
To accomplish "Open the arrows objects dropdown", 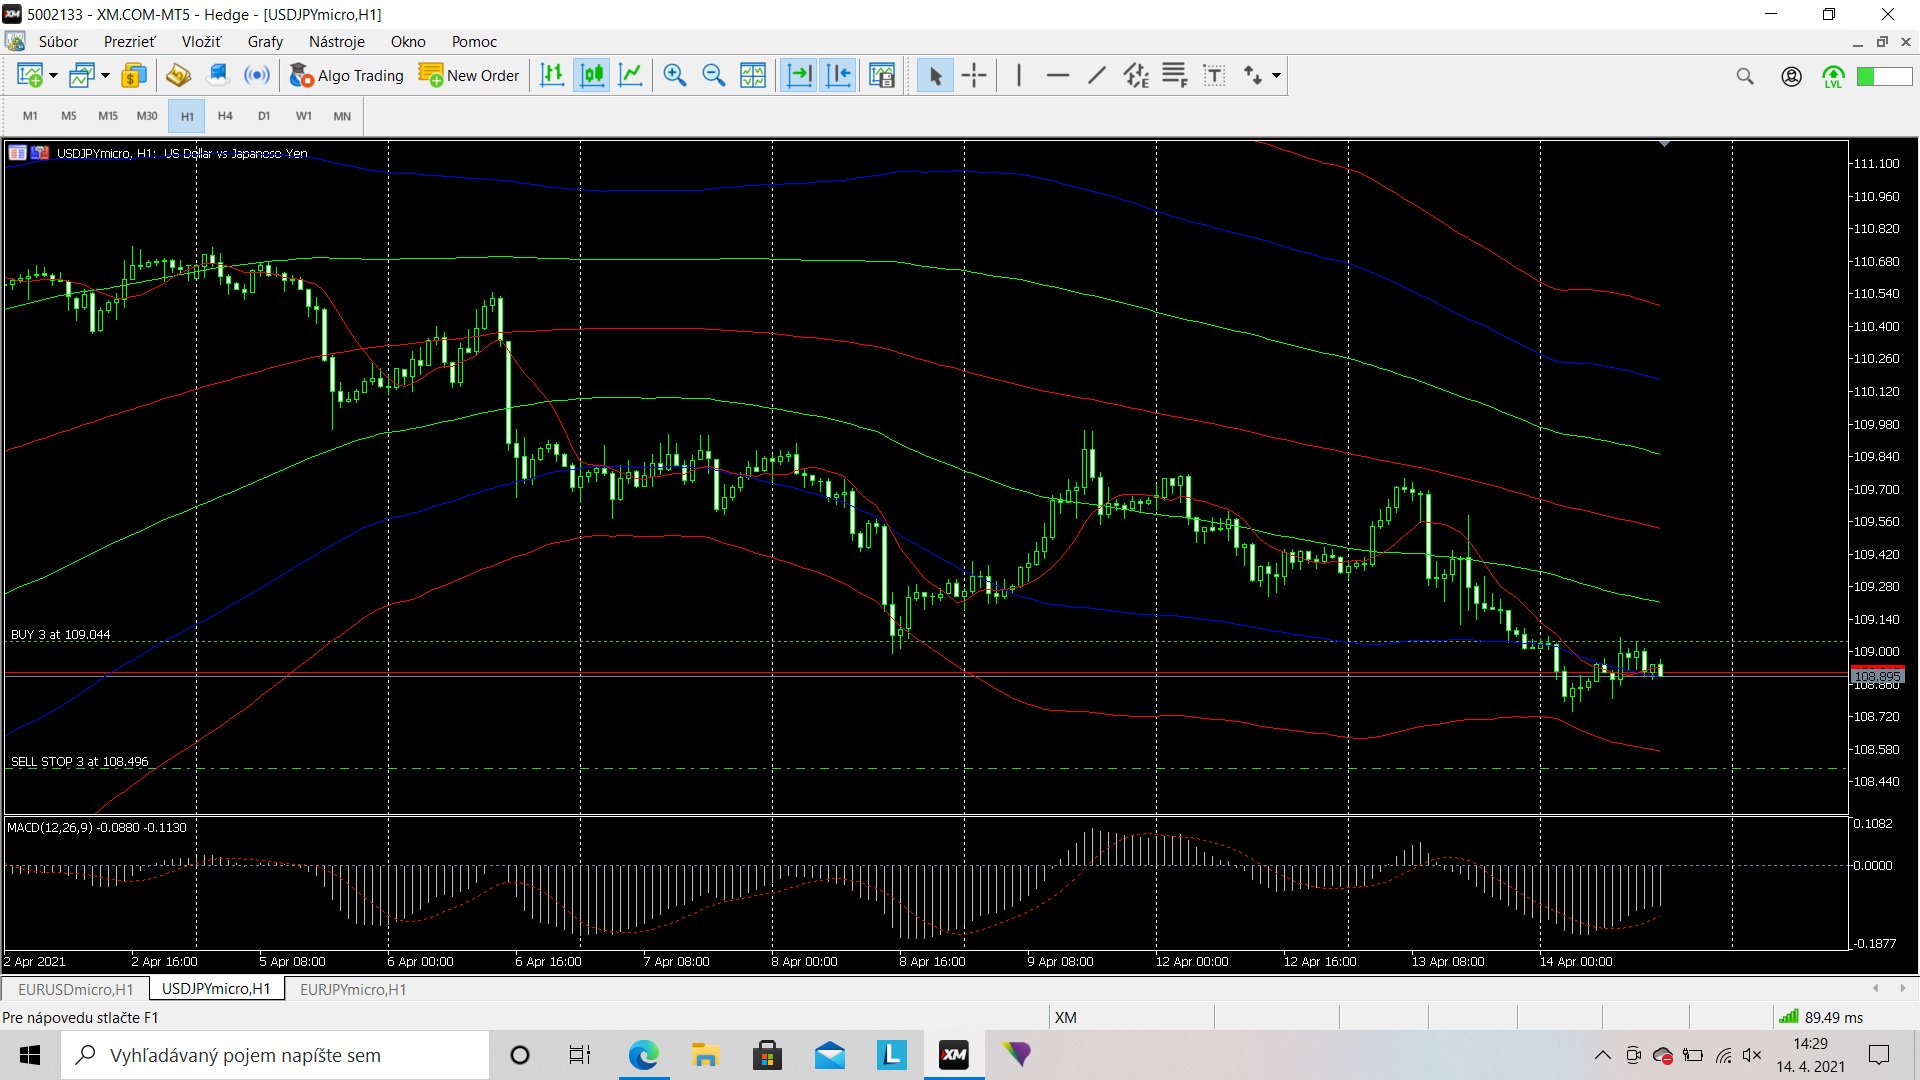I will tap(1276, 76).
